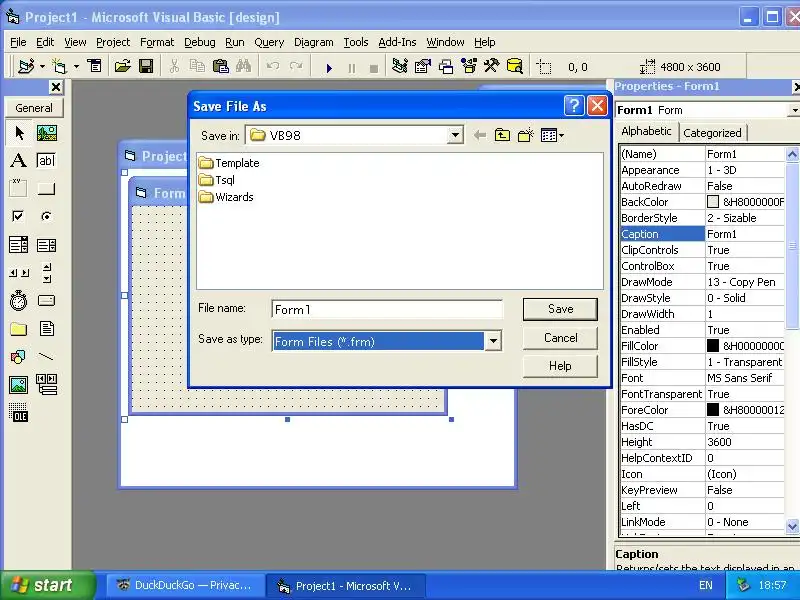This screenshot has width=800, height=600.
Task: Click the ForeColor black swatch
Action: [x=713, y=410]
